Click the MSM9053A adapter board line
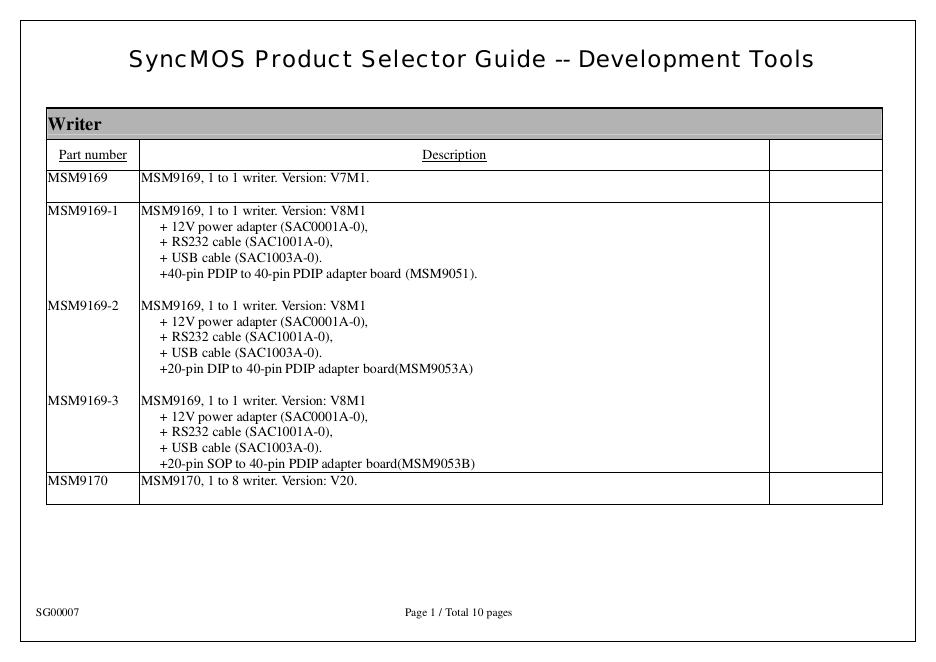This screenshot has height=662, width=936. [x=316, y=369]
